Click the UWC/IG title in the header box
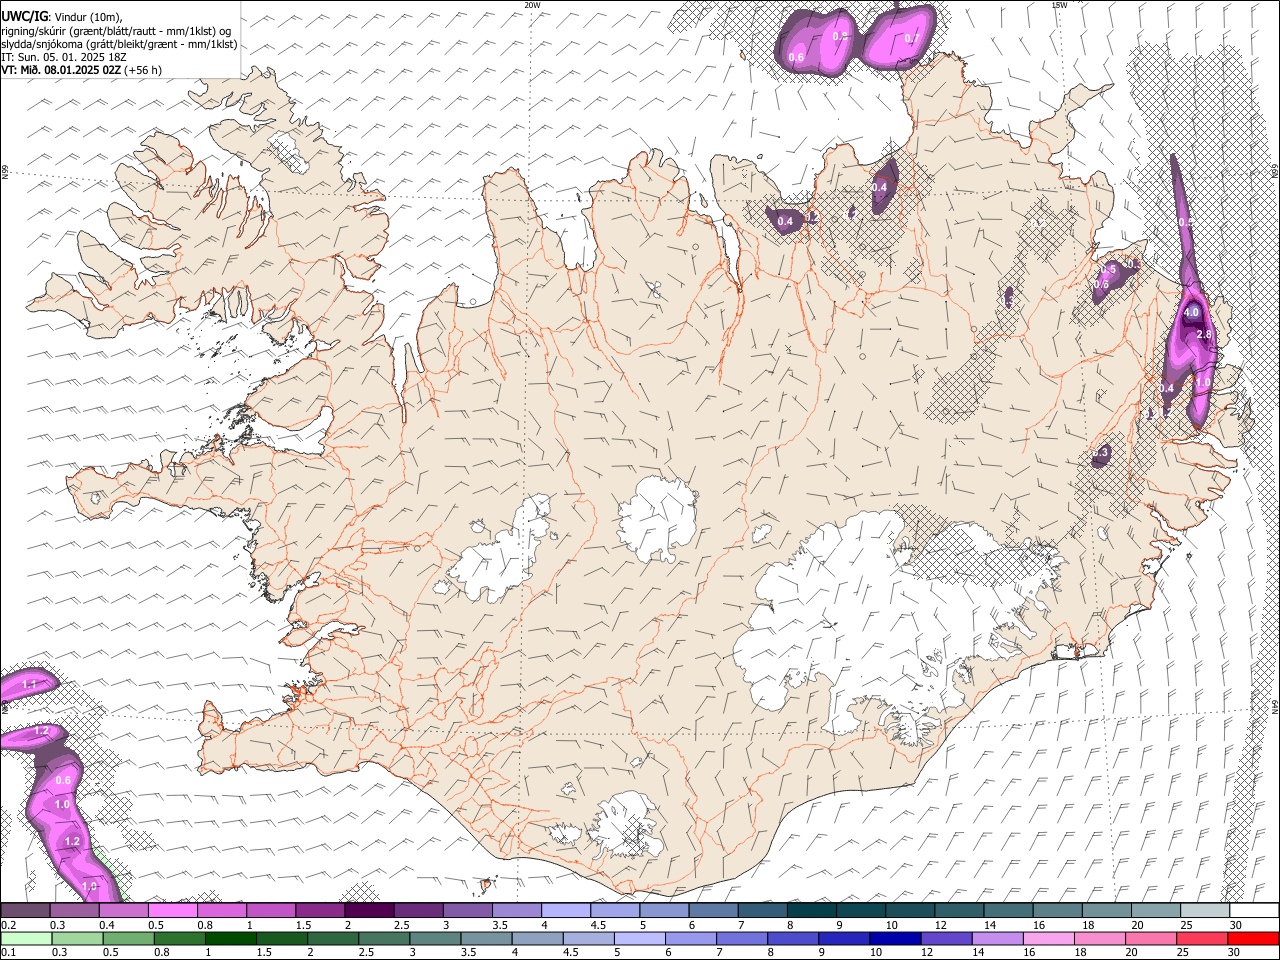 pos(24,16)
